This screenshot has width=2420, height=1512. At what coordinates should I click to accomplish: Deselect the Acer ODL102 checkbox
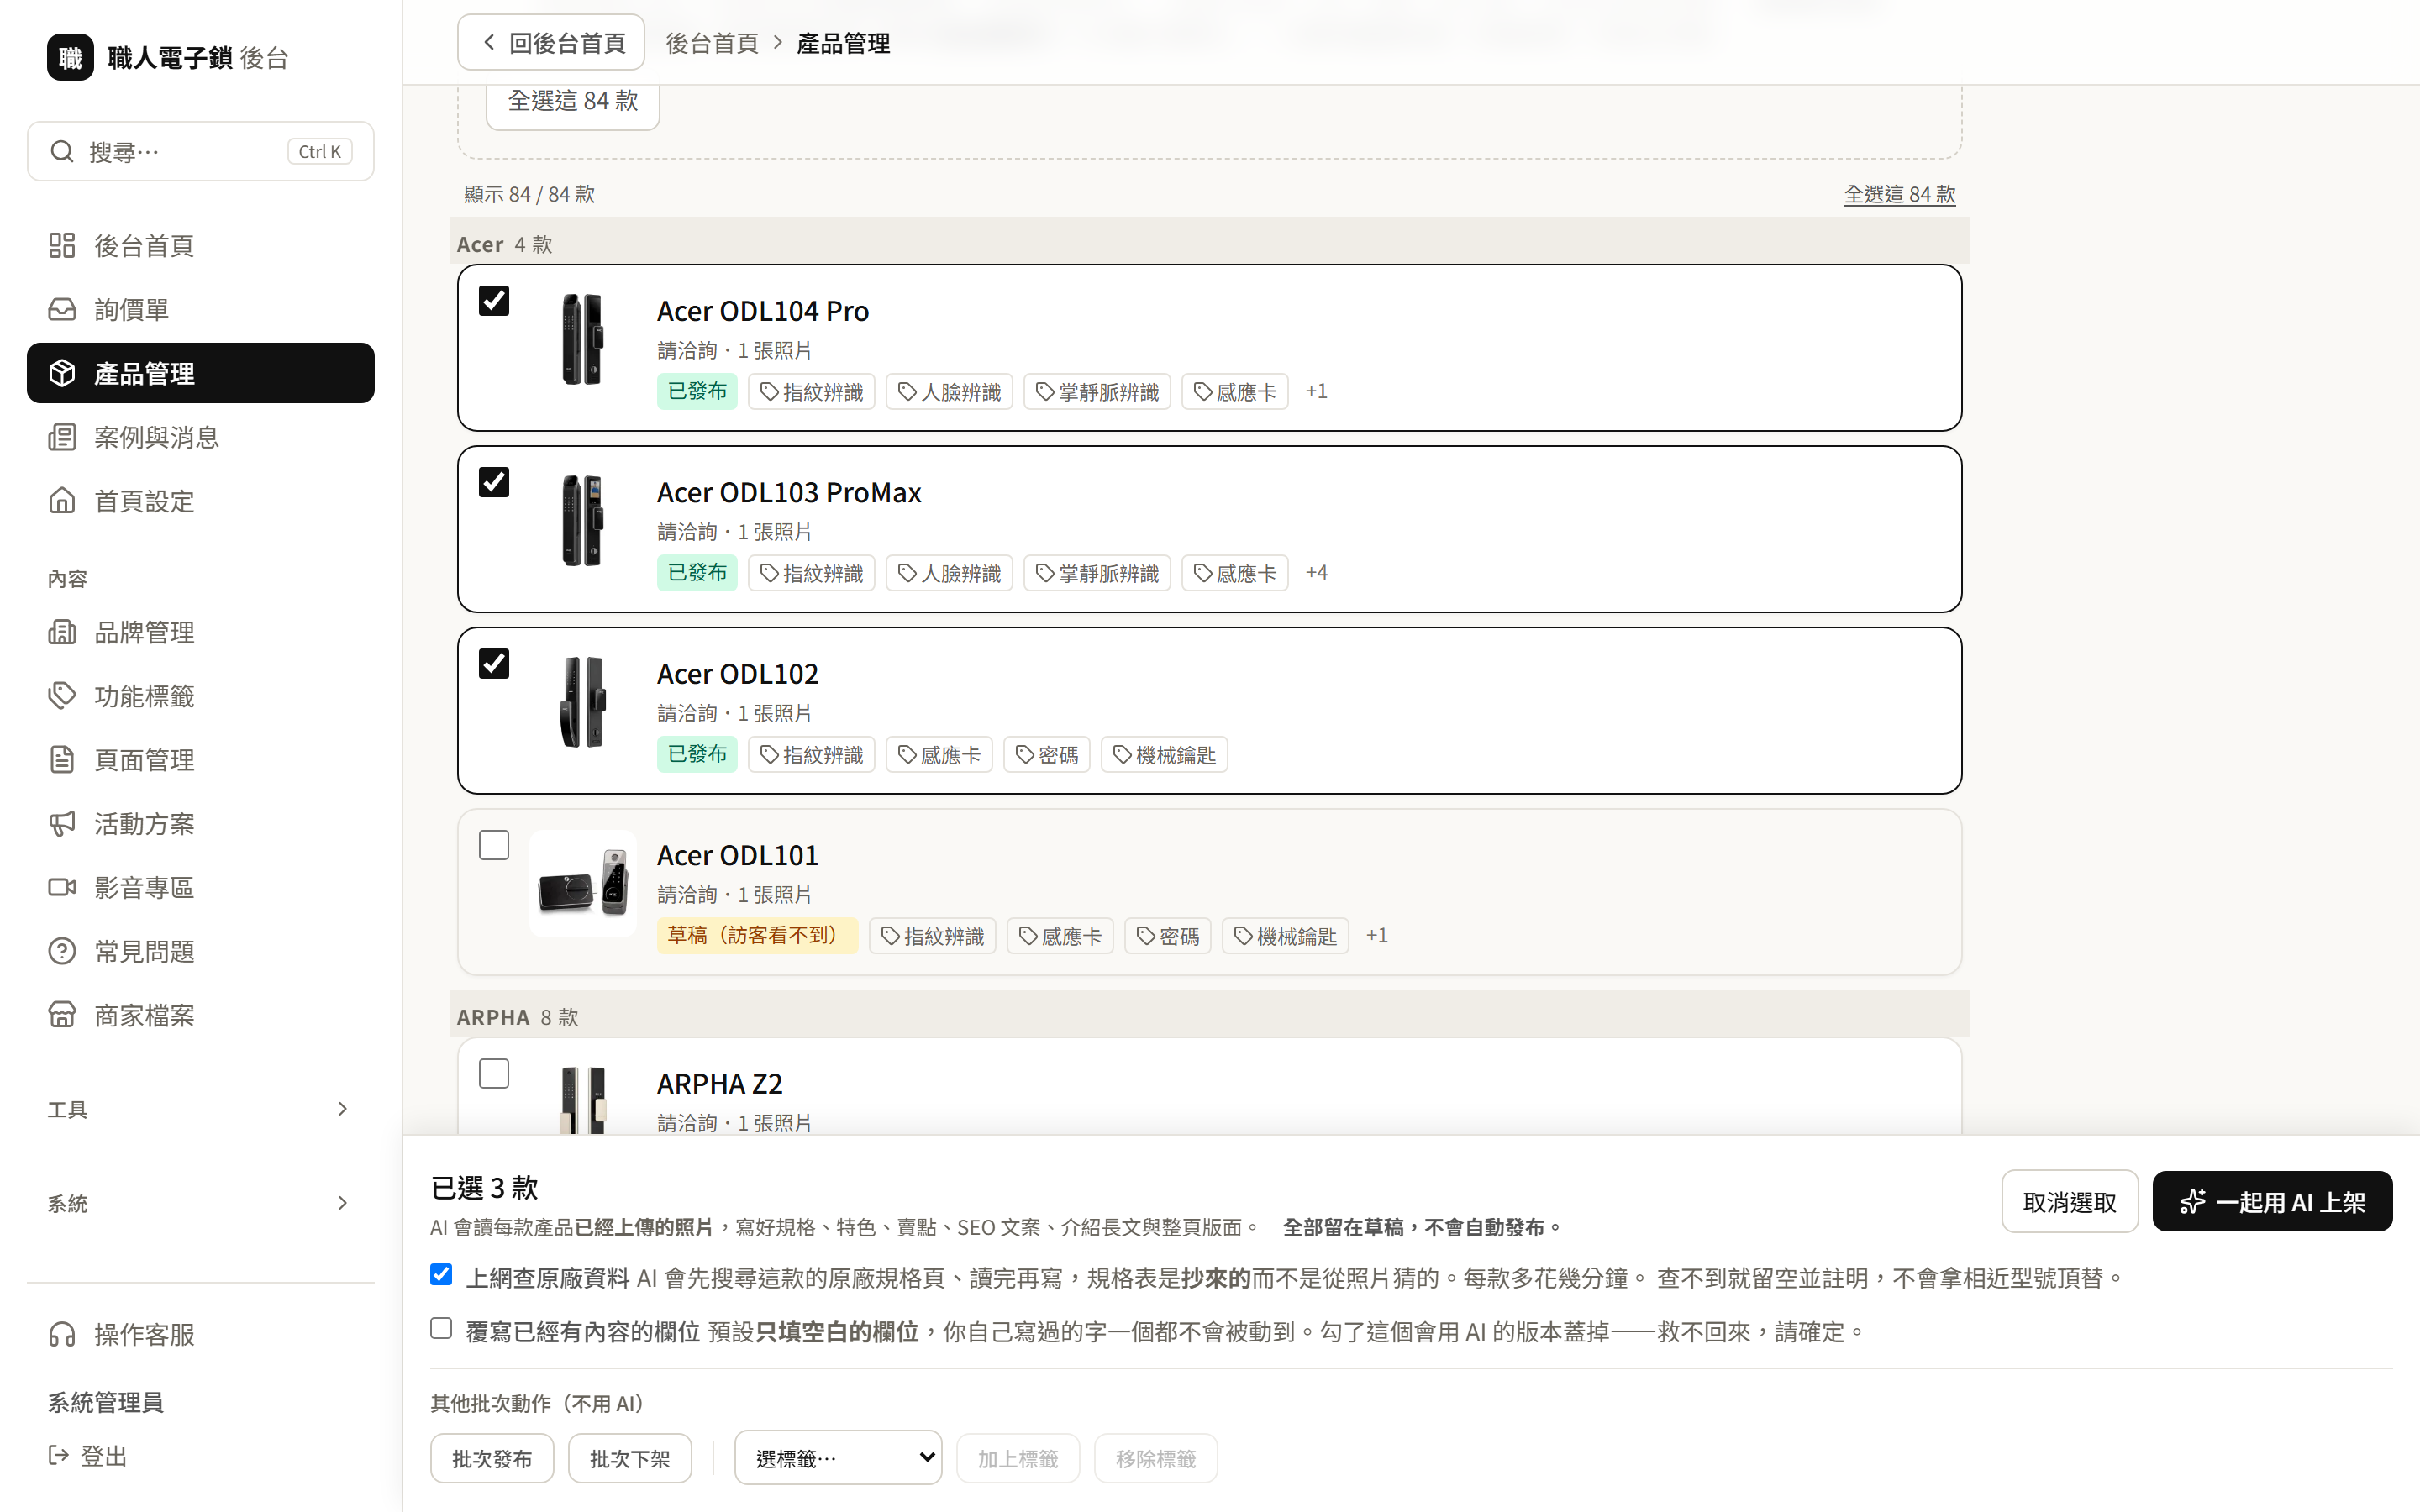click(x=494, y=663)
